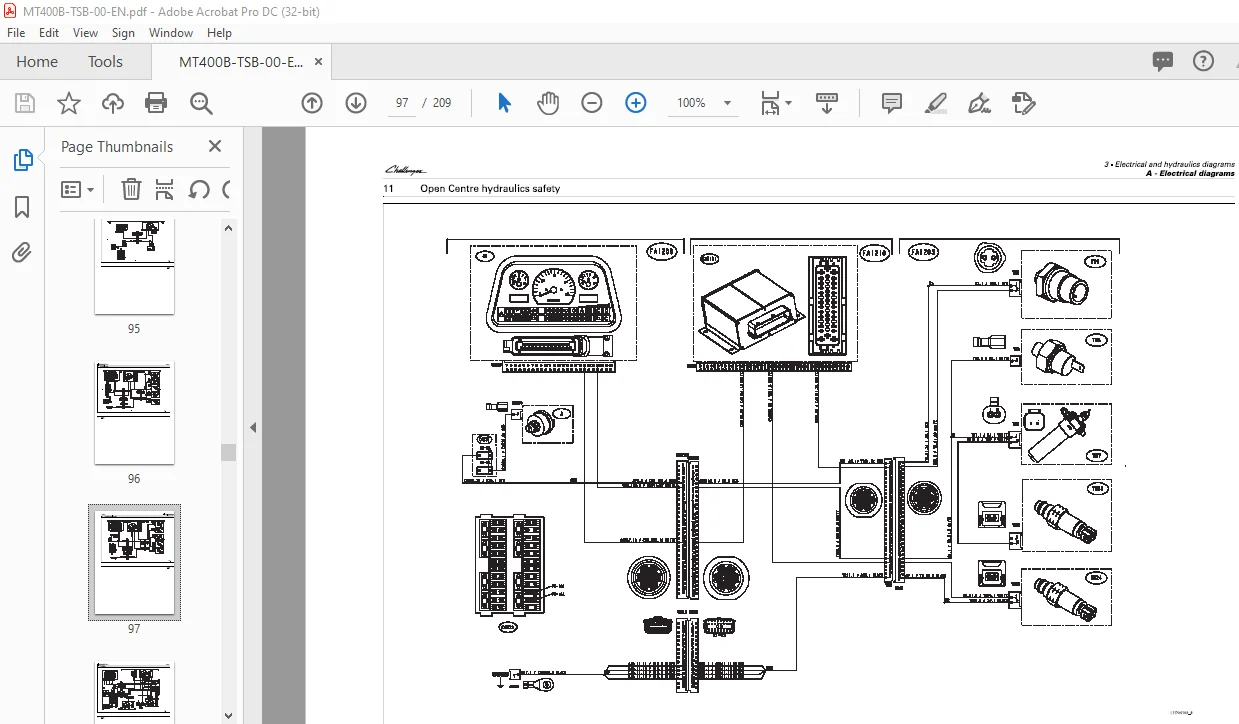The height and width of the screenshot is (724, 1239).
Task: Select the Highlight text tool
Action: pyautogui.click(x=936, y=103)
